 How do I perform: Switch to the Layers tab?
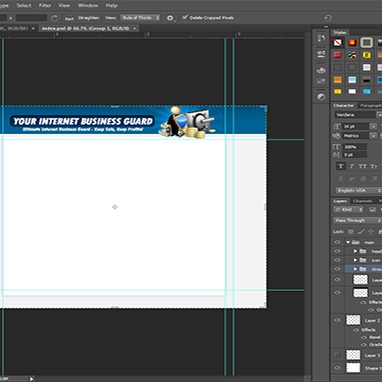point(340,201)
